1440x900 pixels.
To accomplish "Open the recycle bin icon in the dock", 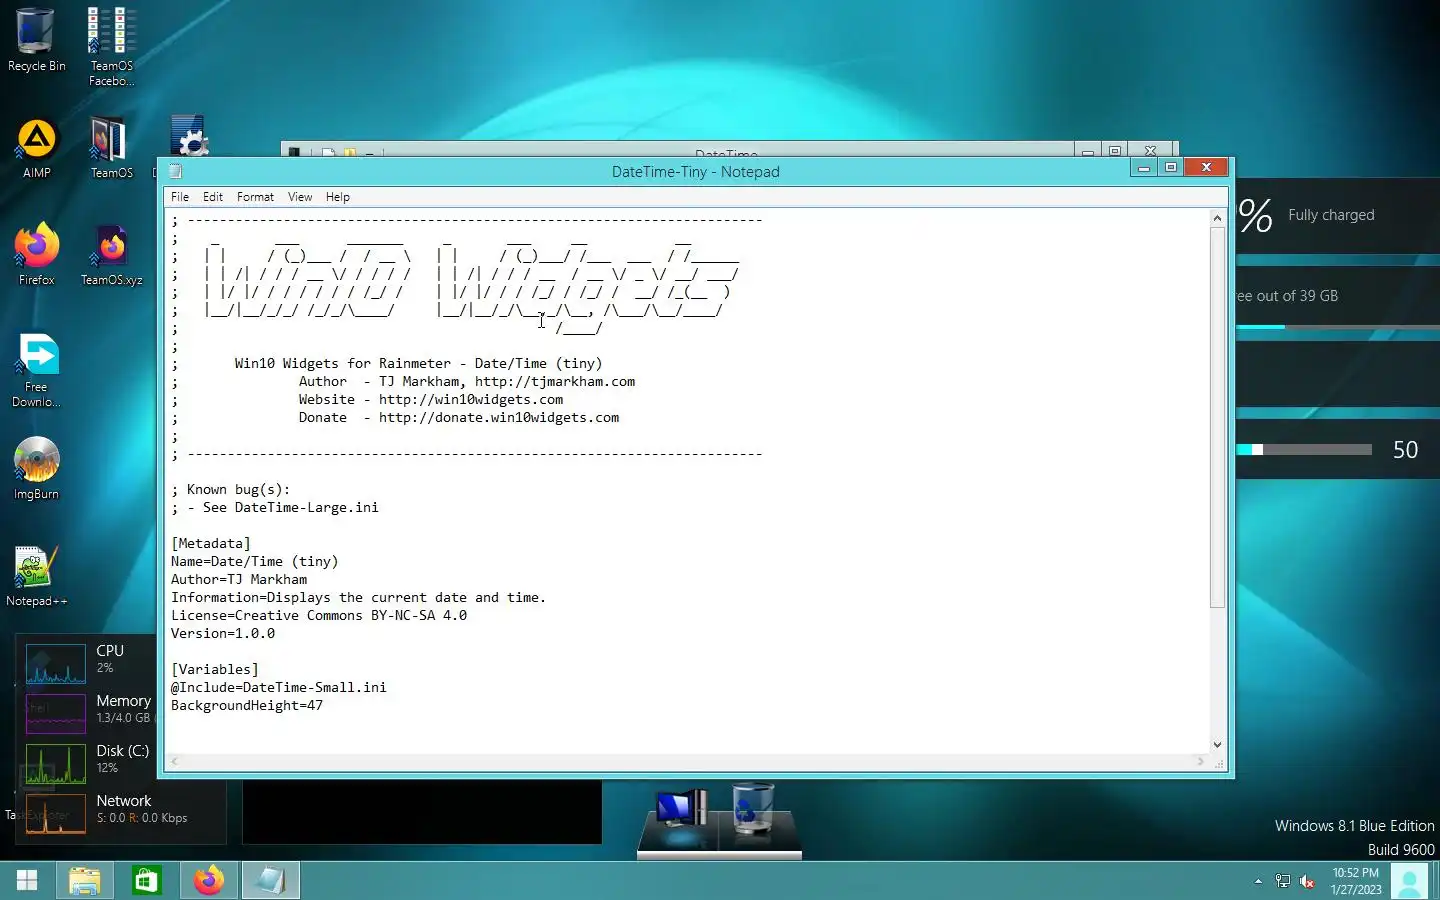I will pyautogui.click(x=752, y=808).
